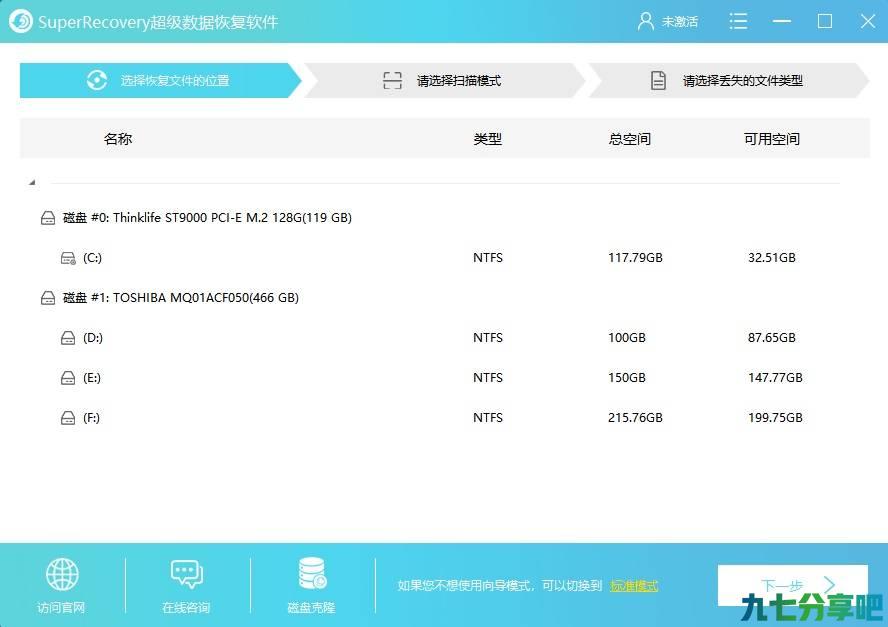The height and width of the screenshot is (627, 888).
Task: Sort by the 可用空间 column header
Action: point(772,139)
